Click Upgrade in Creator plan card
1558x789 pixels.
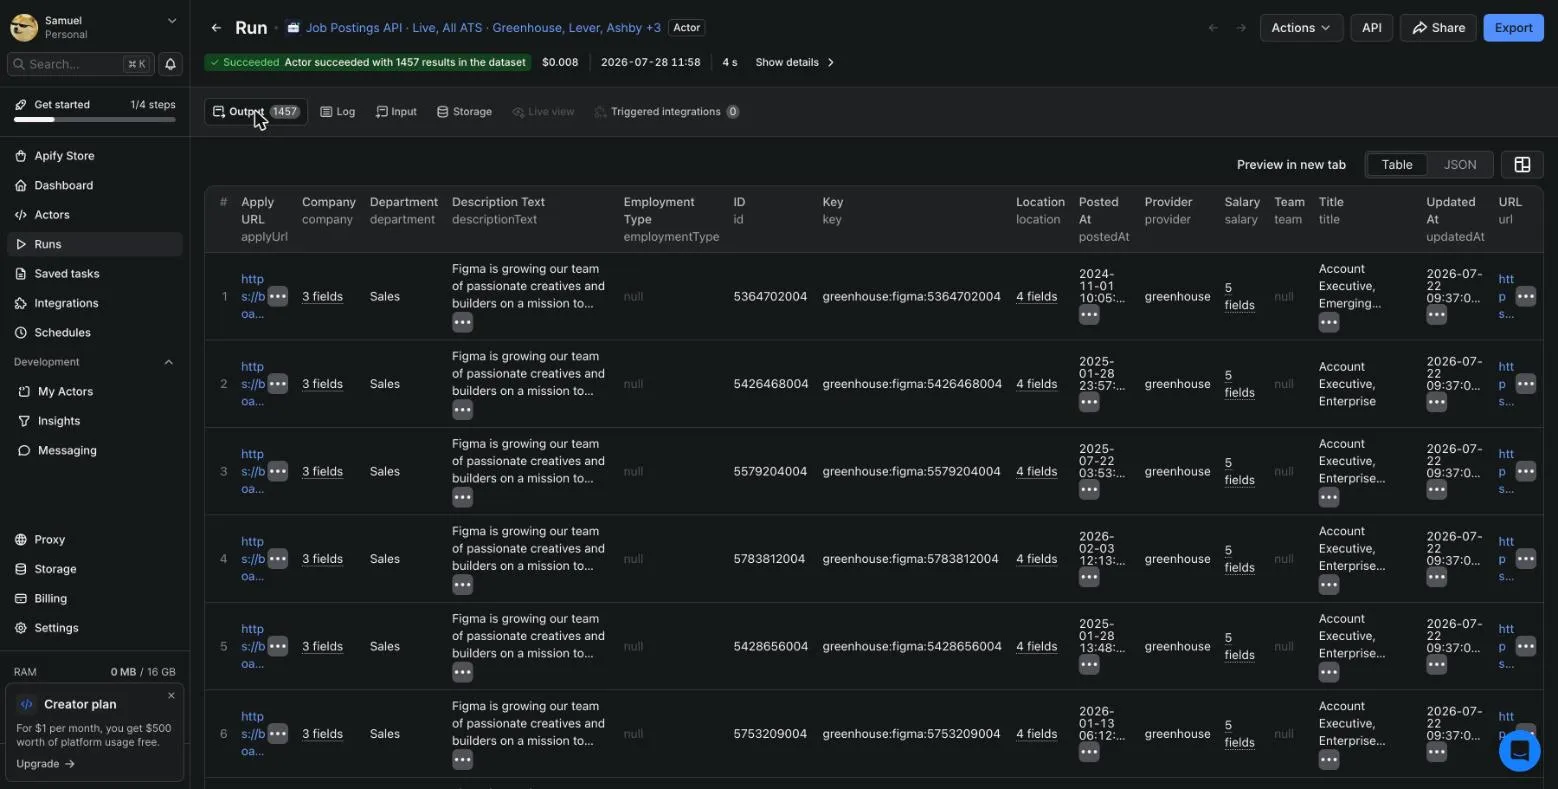[46, 764]
